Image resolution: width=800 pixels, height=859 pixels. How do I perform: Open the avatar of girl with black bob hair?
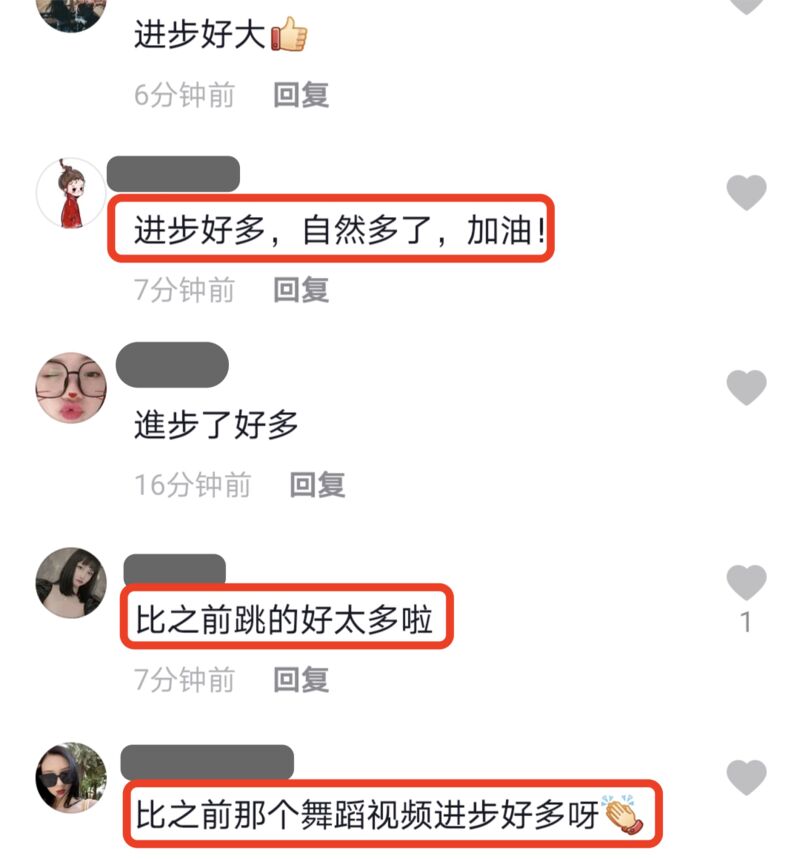pyautogui.click(x=71, y=583)
